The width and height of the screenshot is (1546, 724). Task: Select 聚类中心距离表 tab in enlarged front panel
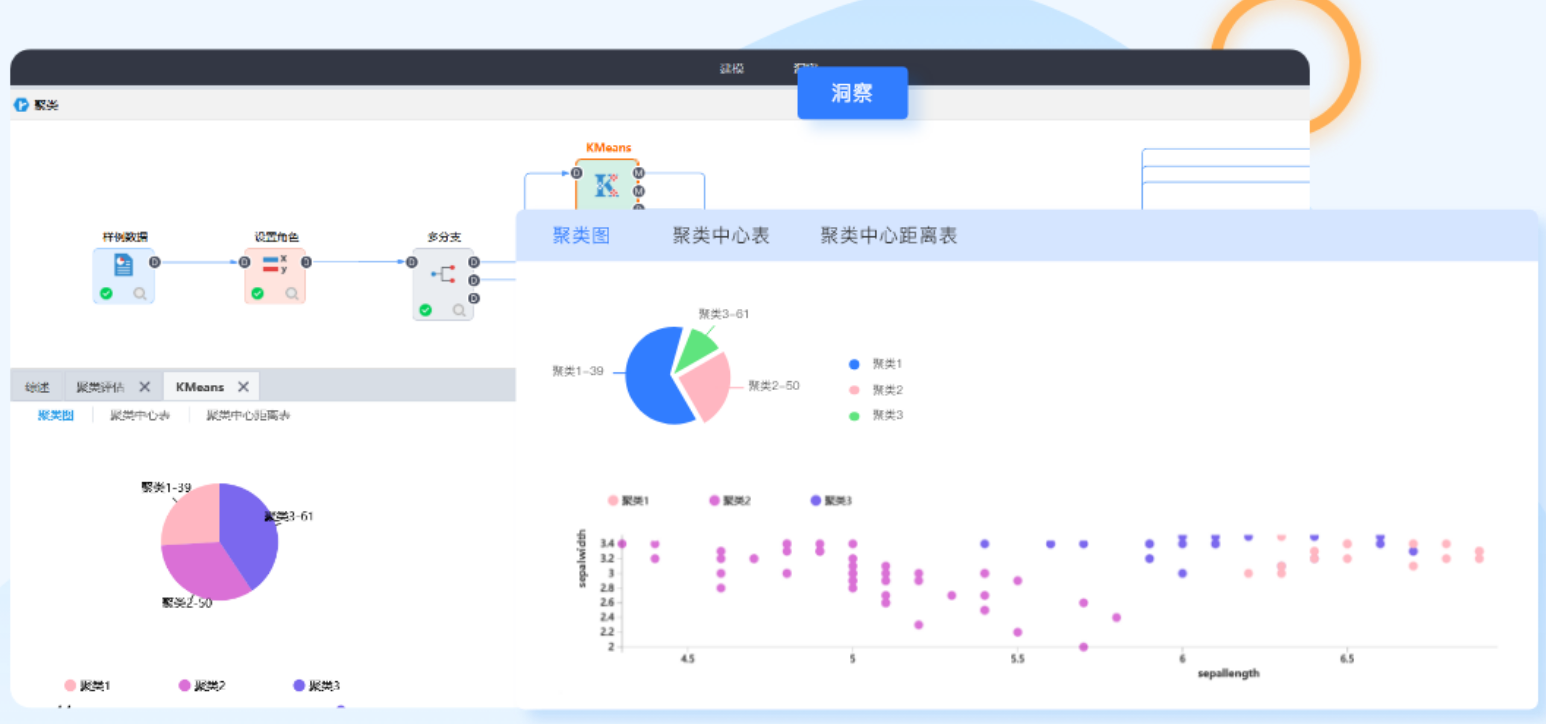pyautogui.click(x=889, y=236)
